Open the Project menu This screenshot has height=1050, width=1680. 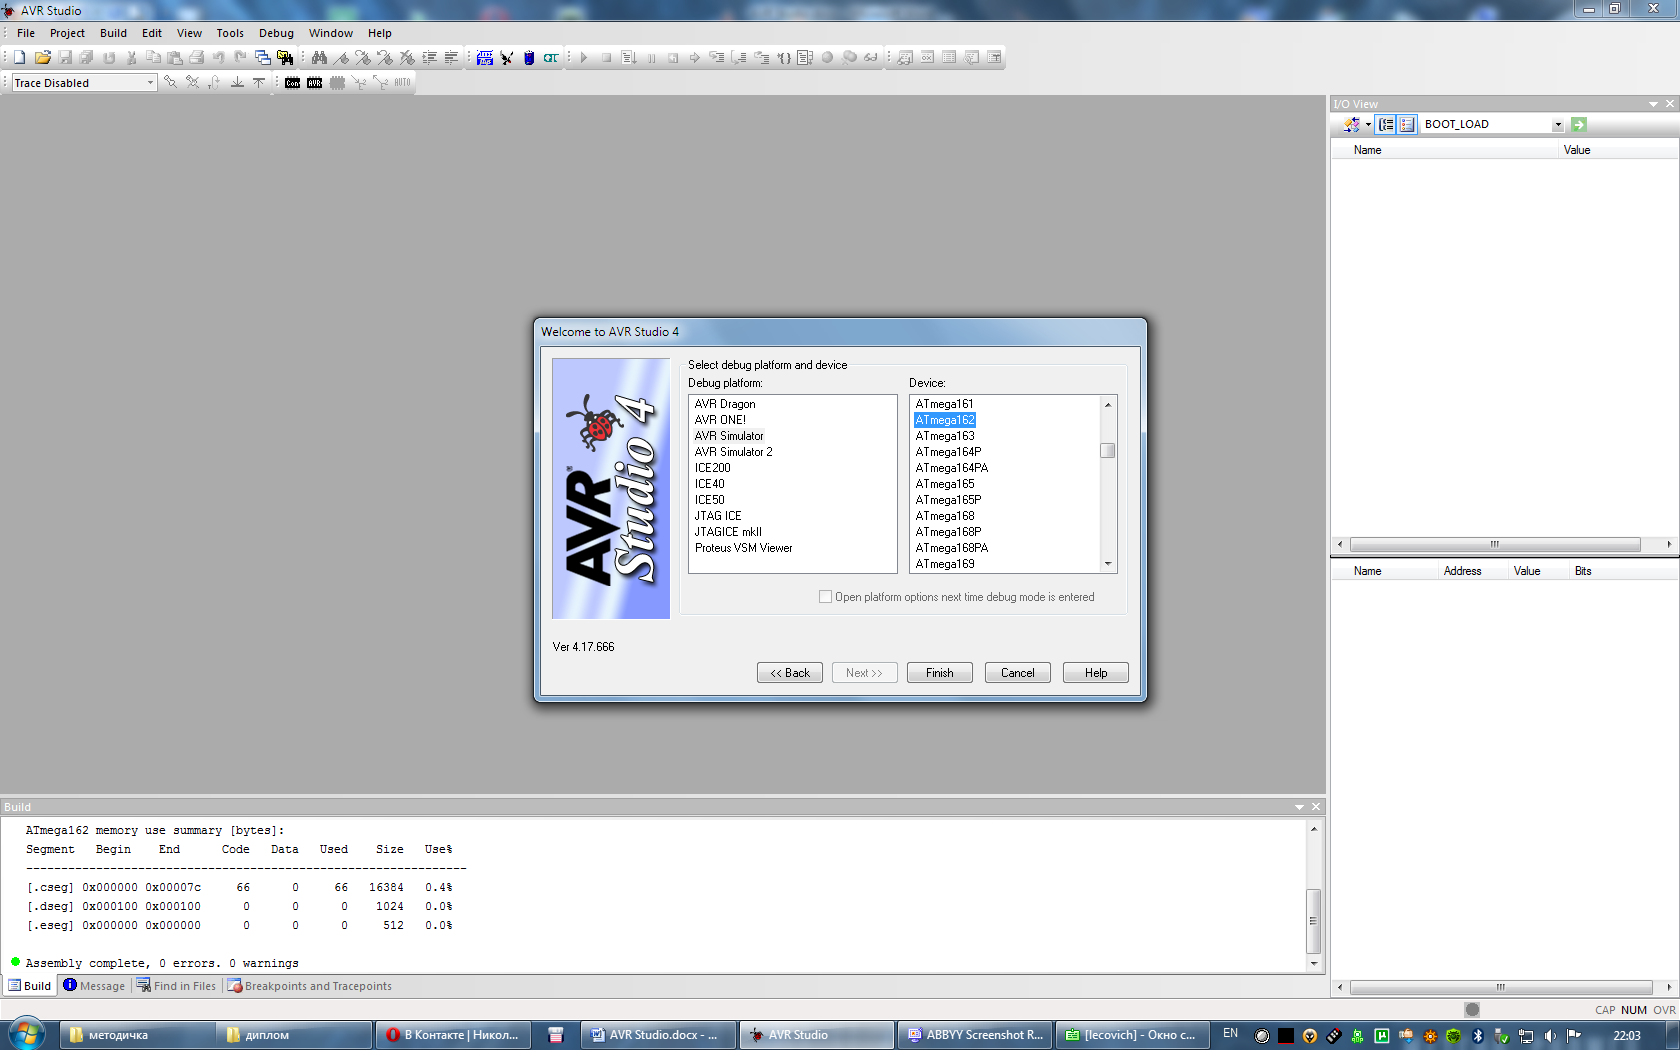(67, 33)
